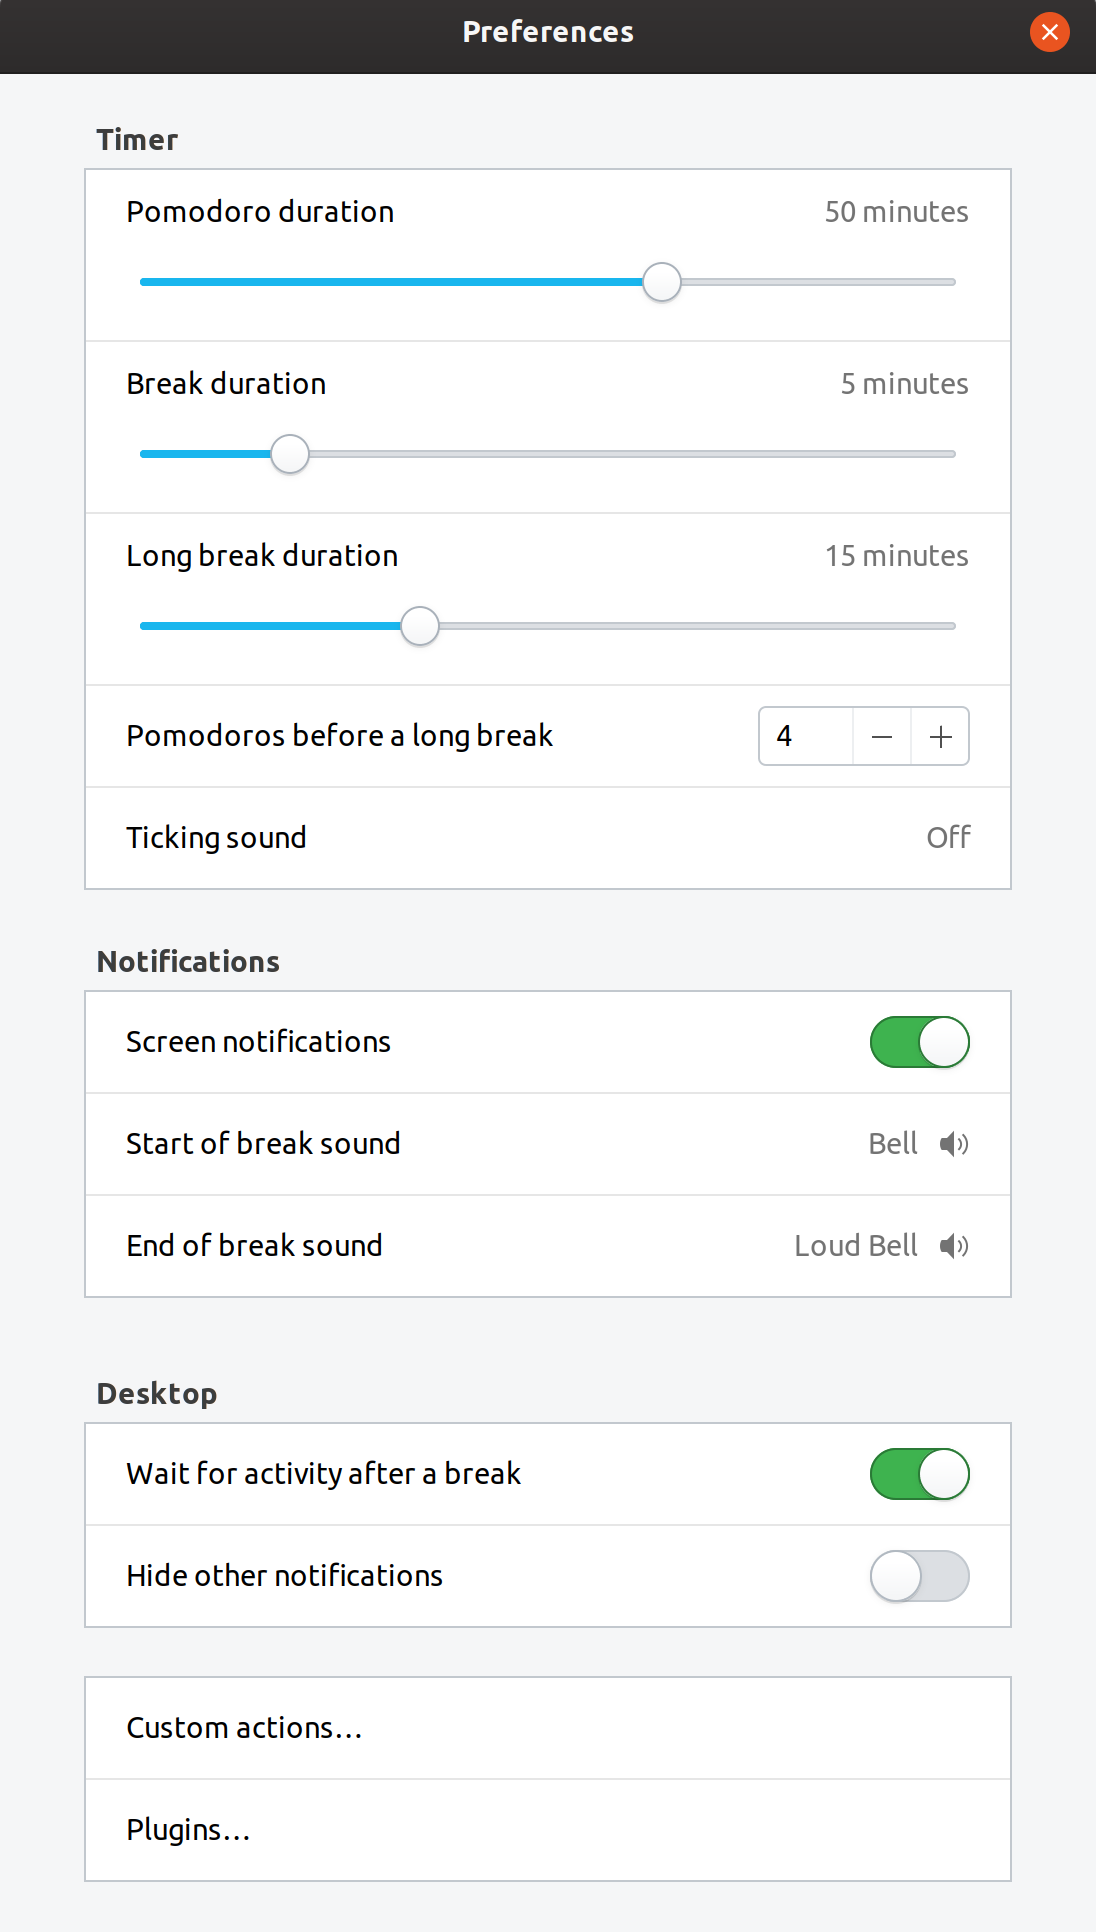Click the Pomodoro duration slider handle

(x=661, y=282)
